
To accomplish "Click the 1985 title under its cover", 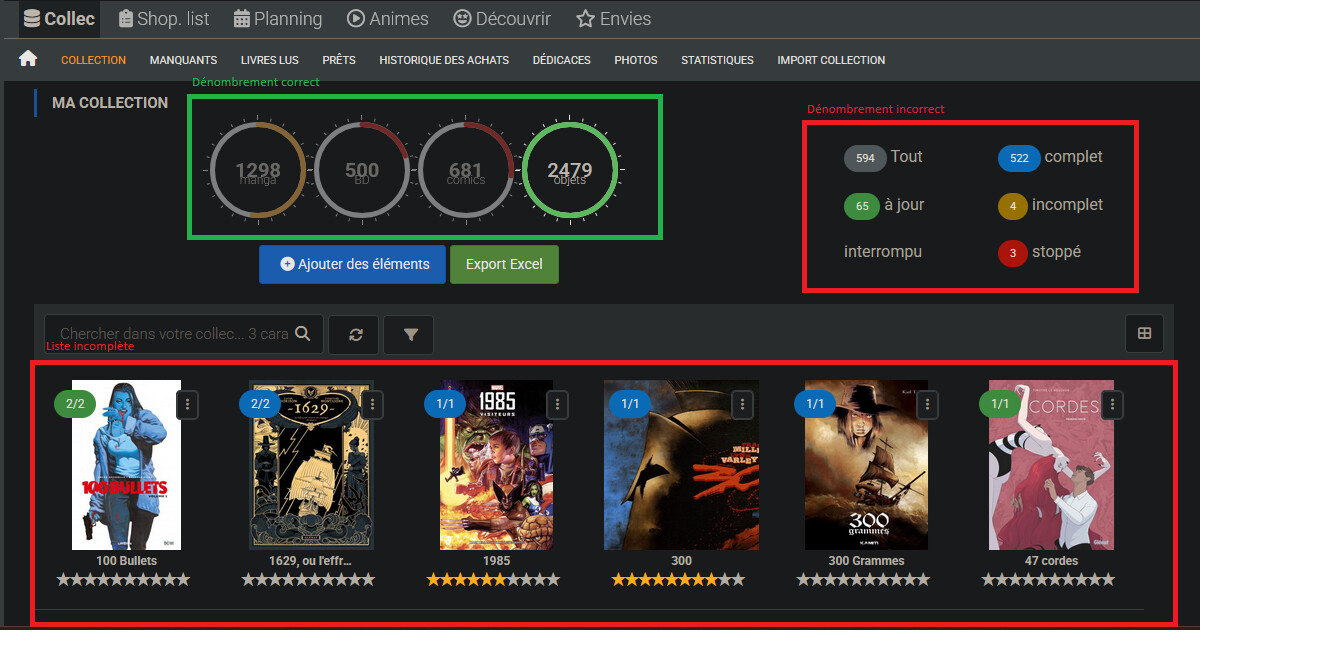I will pyautogui.click(x=496, y=561).
